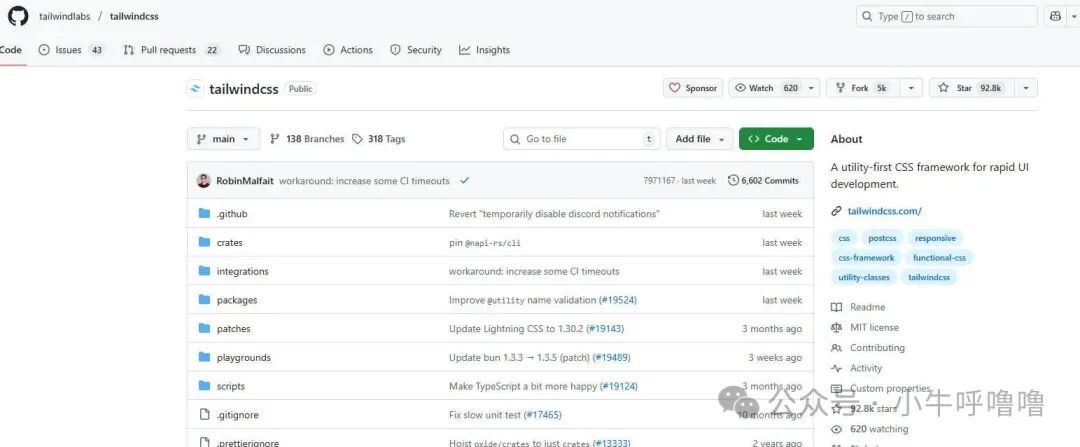This screenshot has width=1080, height=447.
Task: Open the GitHub home logo
Action: [17, 16]
